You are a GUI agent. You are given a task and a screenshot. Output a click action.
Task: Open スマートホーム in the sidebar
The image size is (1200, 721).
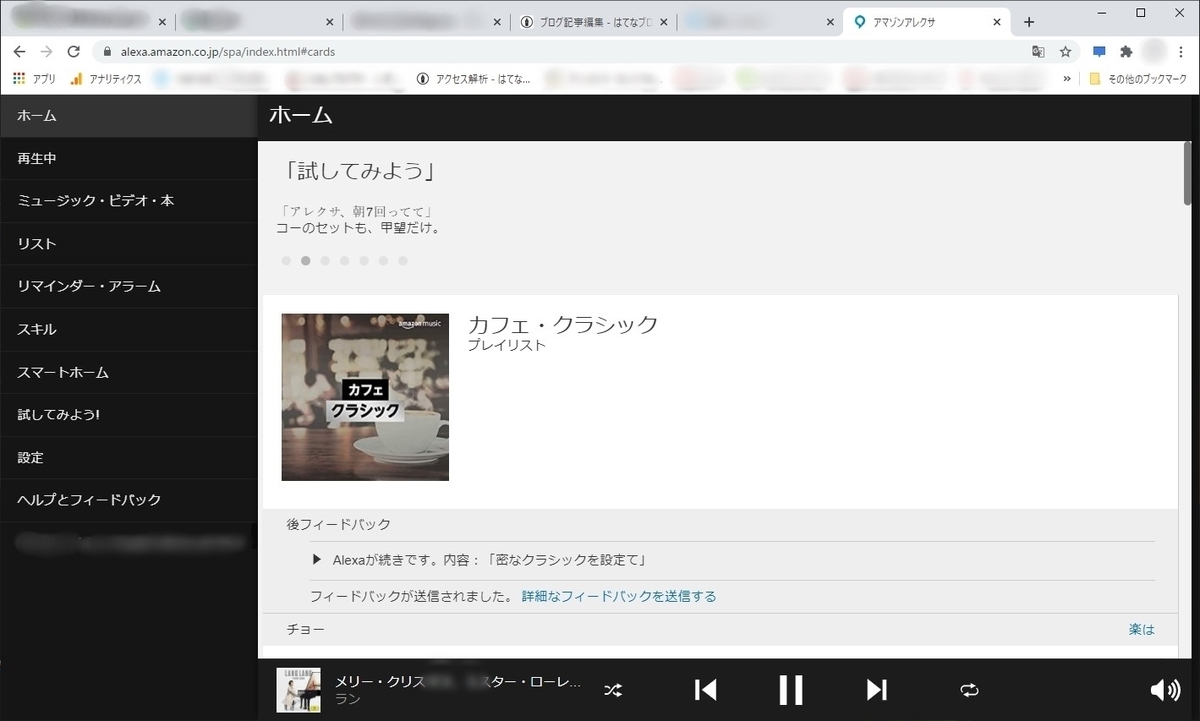pyautogui.click(x=128, y=372)
